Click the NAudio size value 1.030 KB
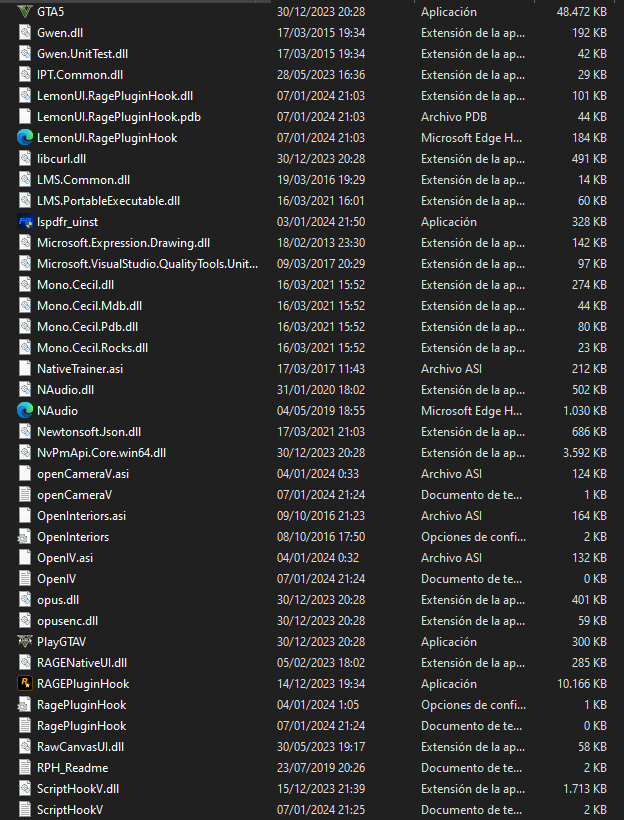 click(x=585, y=411)
